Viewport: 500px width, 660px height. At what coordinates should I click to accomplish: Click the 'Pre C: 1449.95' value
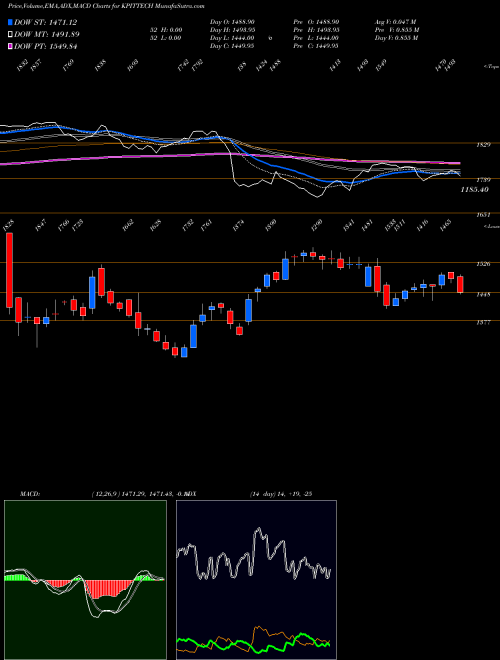[316, 46]
